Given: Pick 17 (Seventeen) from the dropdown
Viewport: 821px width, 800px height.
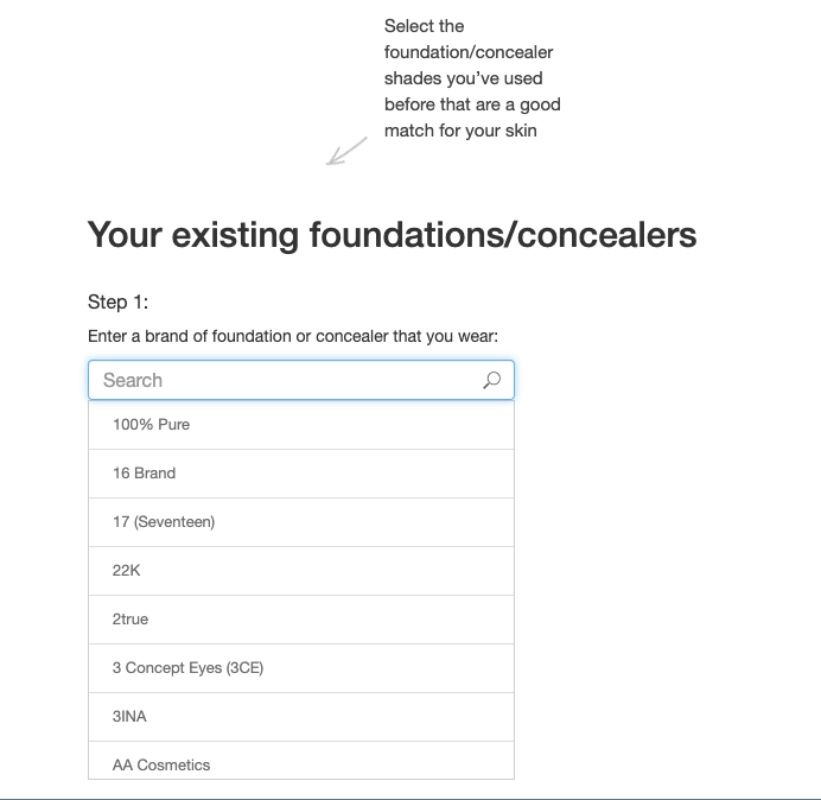Looking at the screenshot, I should coord(301,522).
